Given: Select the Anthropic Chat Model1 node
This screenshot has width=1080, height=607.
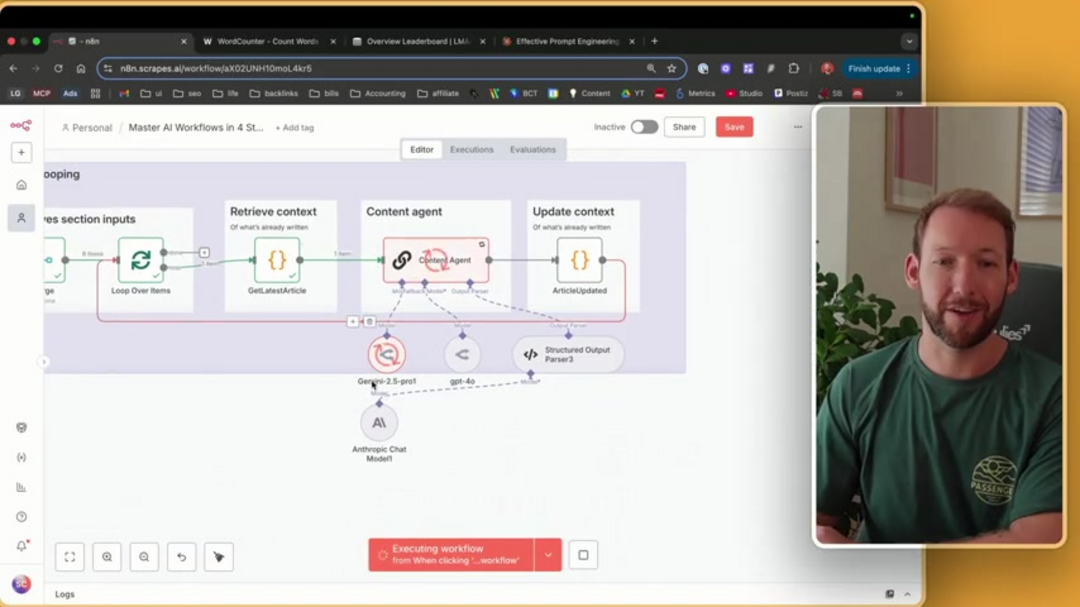Looking at the screenshot, I should [x=379, y=423].
